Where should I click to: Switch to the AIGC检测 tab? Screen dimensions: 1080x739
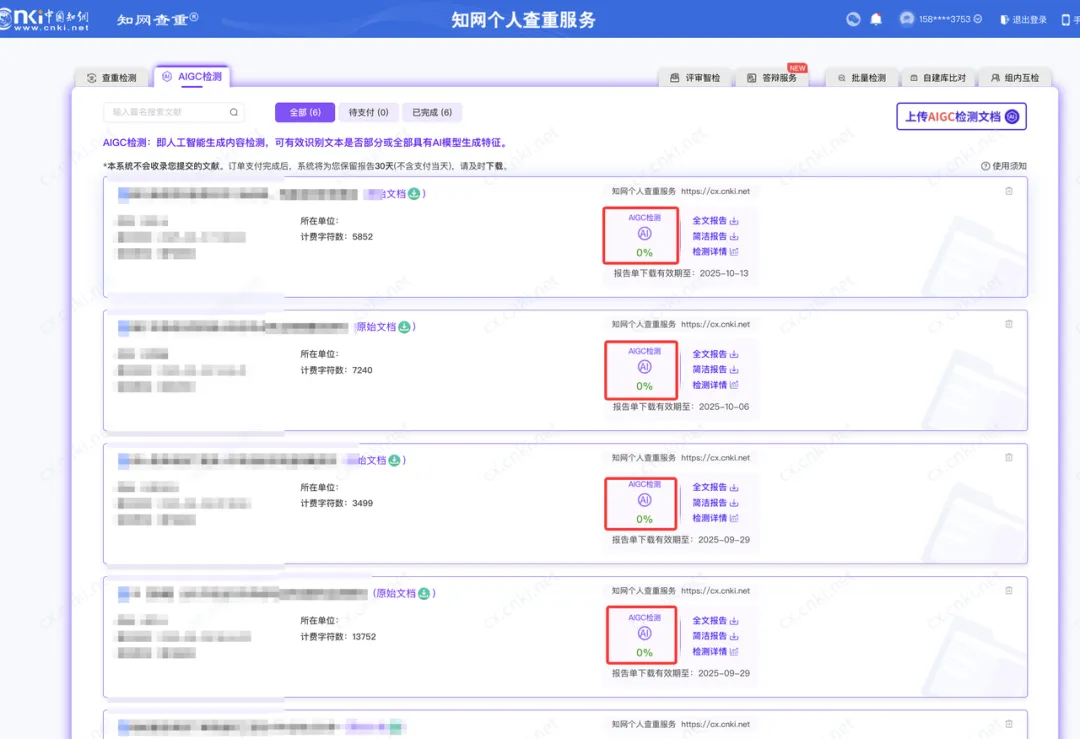coord(192,76)
